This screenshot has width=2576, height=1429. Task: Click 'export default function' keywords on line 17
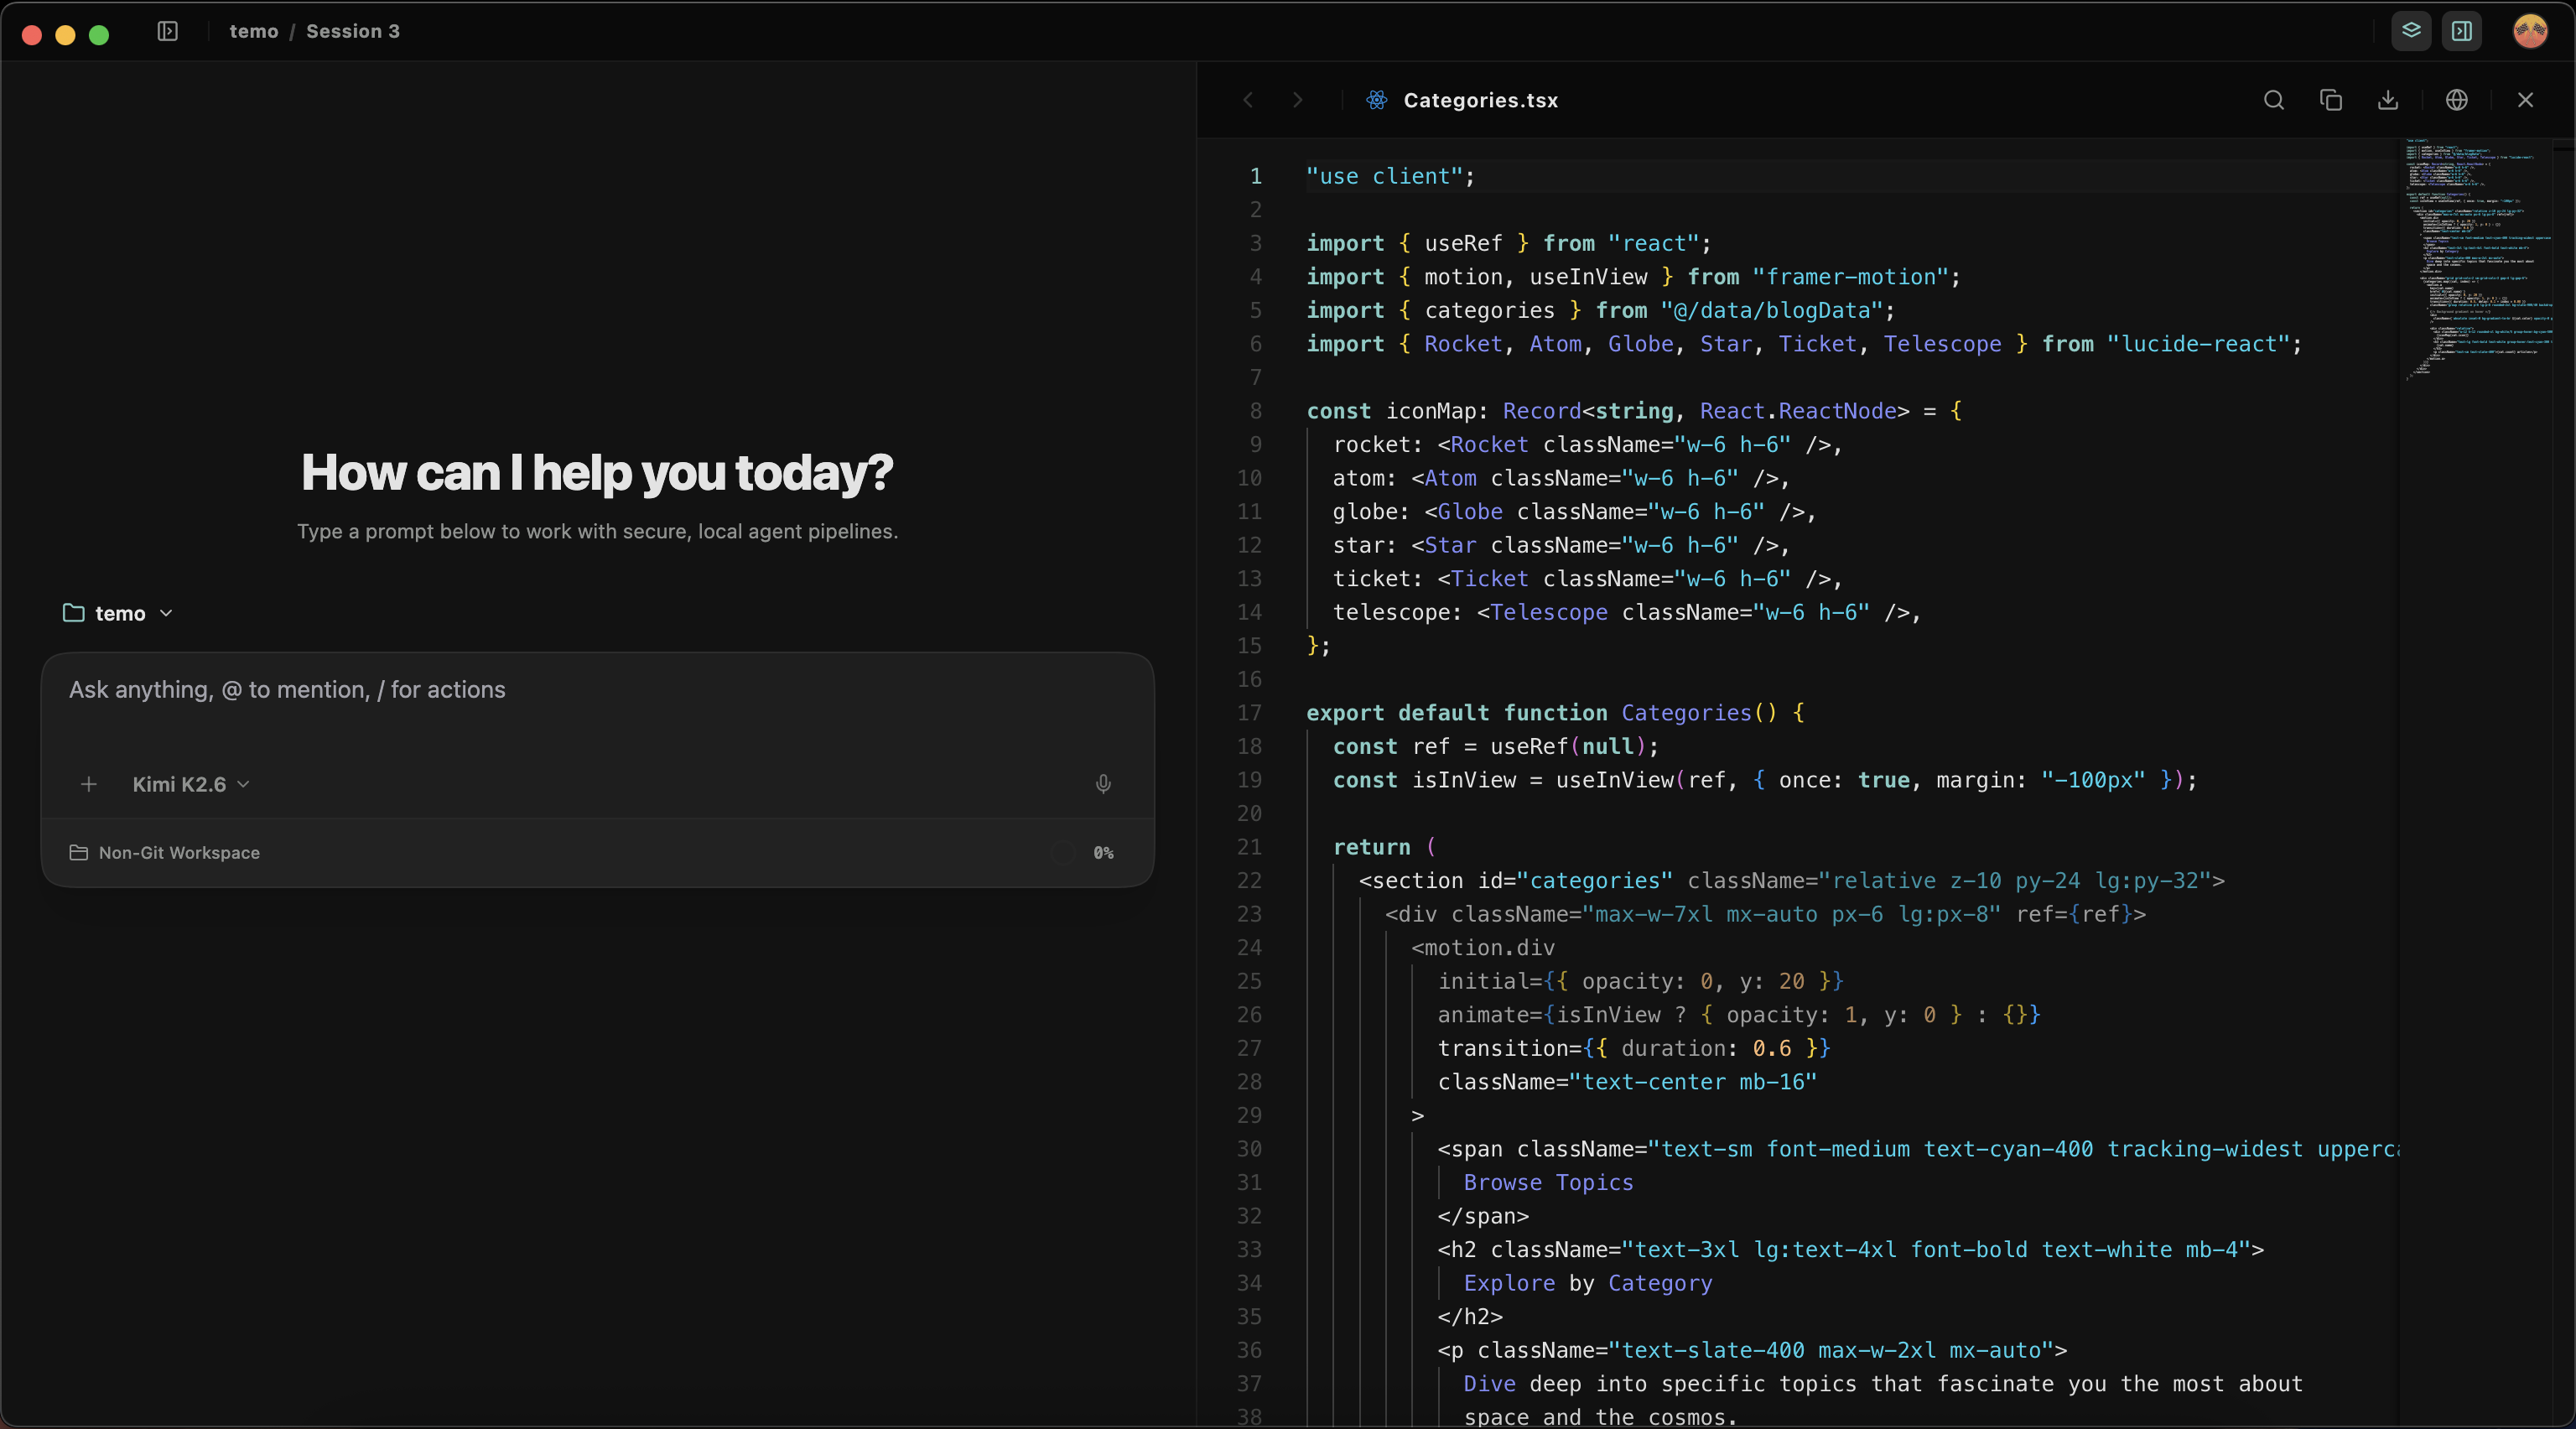(x=1456, y=713)
